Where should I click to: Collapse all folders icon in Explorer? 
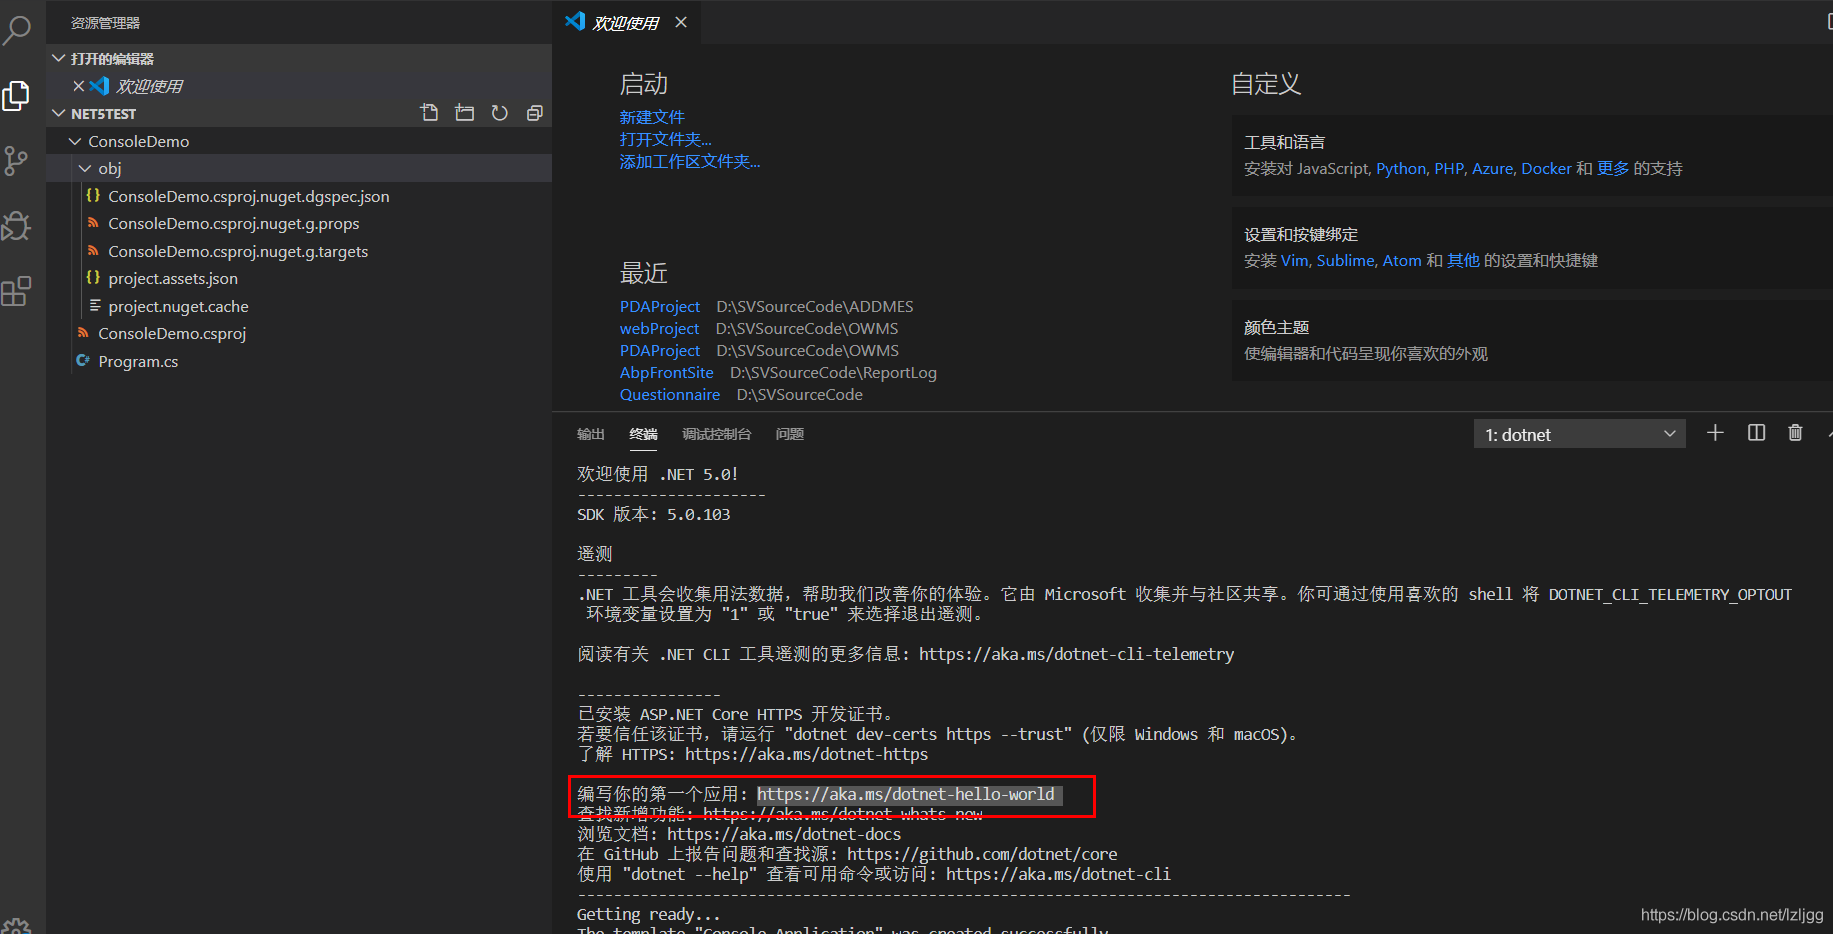coord(534,113)
